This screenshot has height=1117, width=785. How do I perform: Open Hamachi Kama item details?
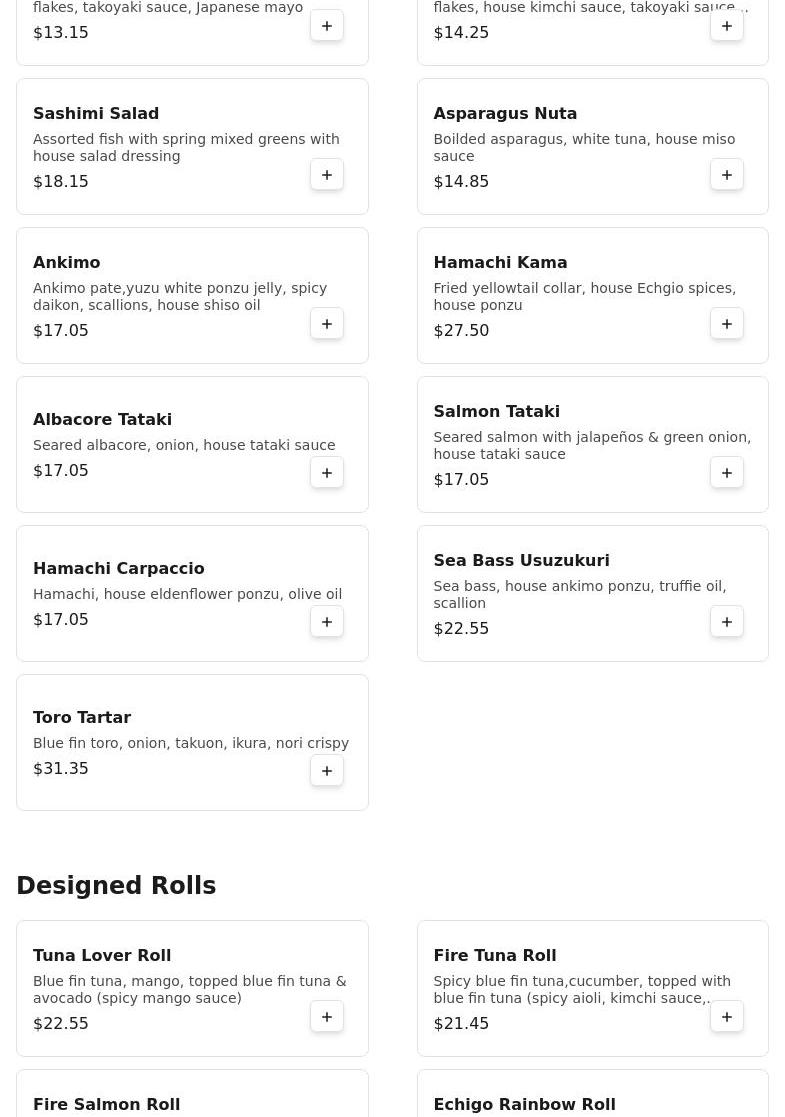pyautogui.click(x=500, y=262)
